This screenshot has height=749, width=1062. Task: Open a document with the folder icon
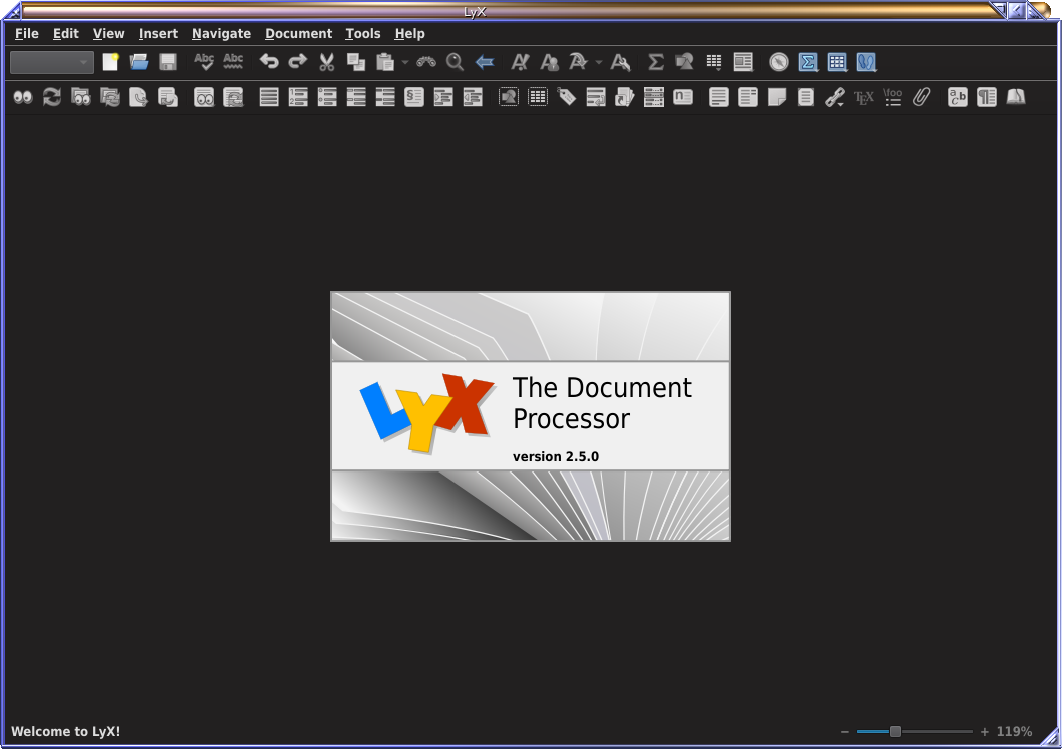(x=139, y=62)
